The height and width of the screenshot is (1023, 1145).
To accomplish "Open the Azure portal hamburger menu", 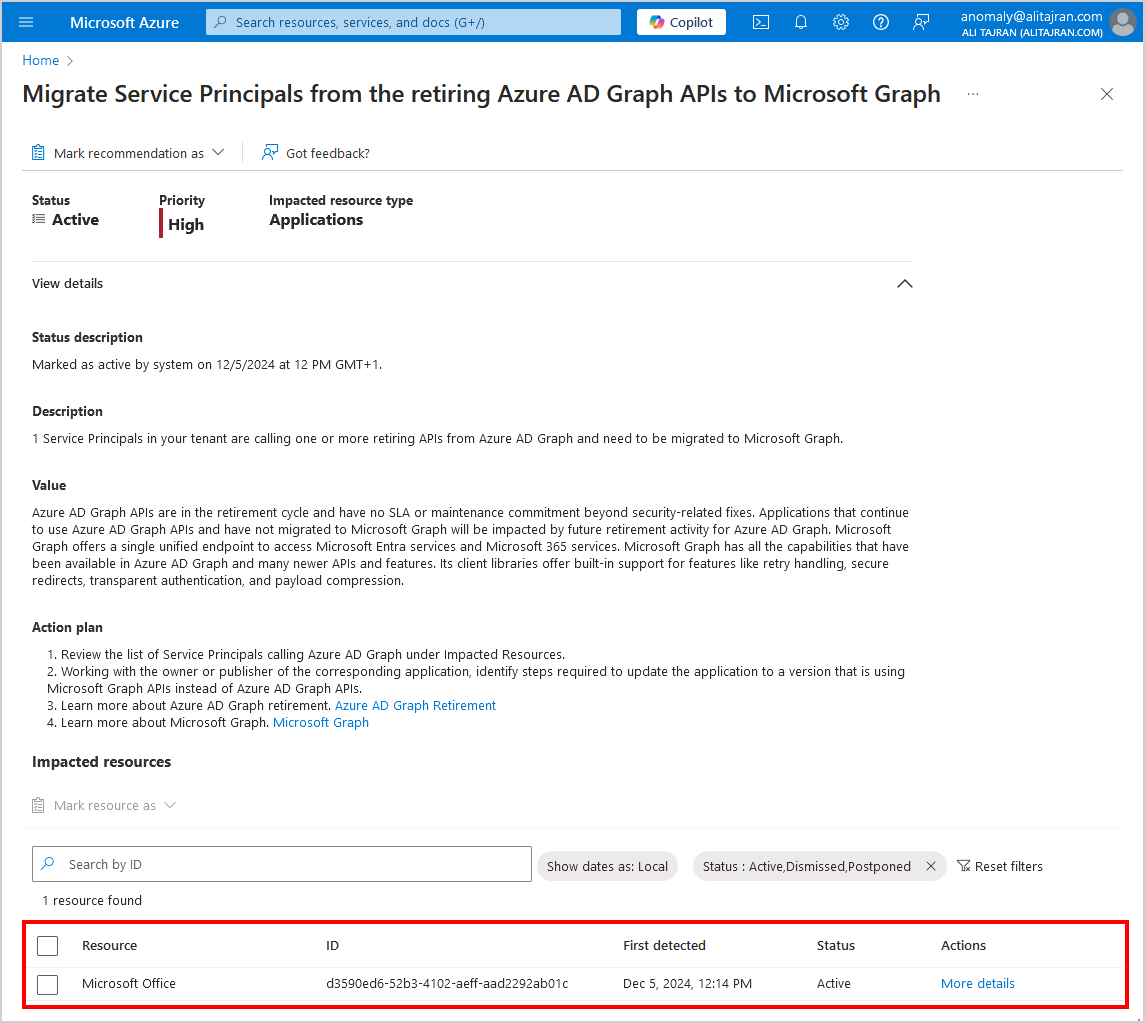I will point(26,22).
